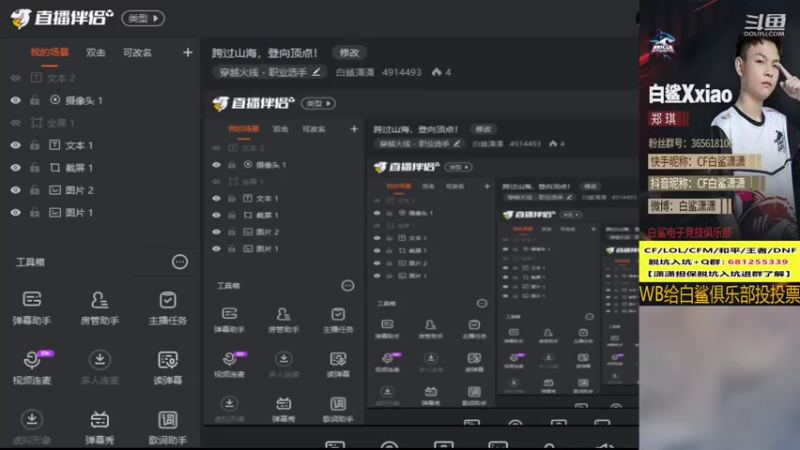Expand 类型 in the largest nested preview

point(318,103)
